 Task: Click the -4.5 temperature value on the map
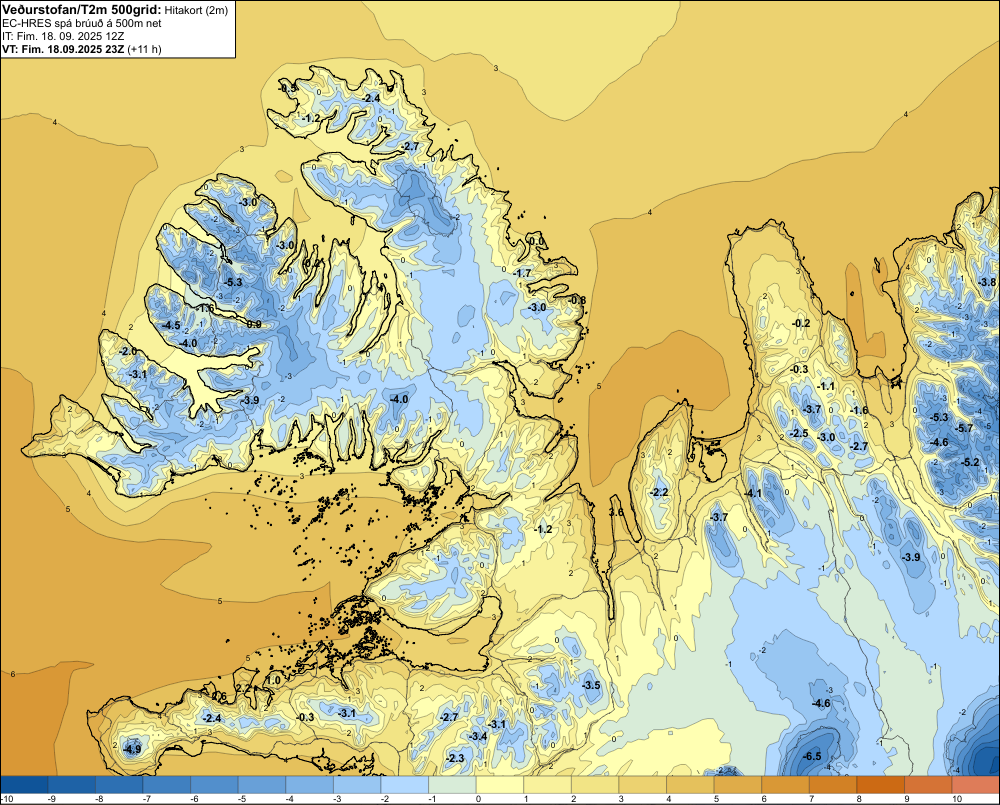[171, 325]
